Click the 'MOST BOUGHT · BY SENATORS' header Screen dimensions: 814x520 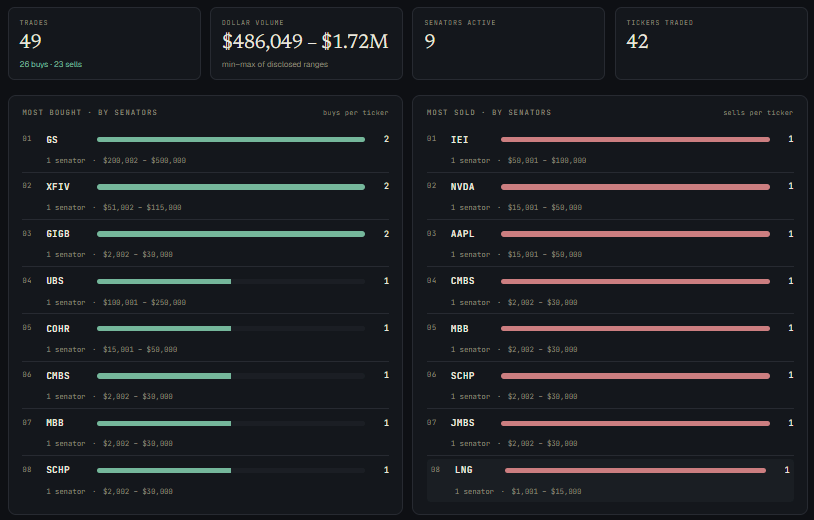[x=90, y=113]
